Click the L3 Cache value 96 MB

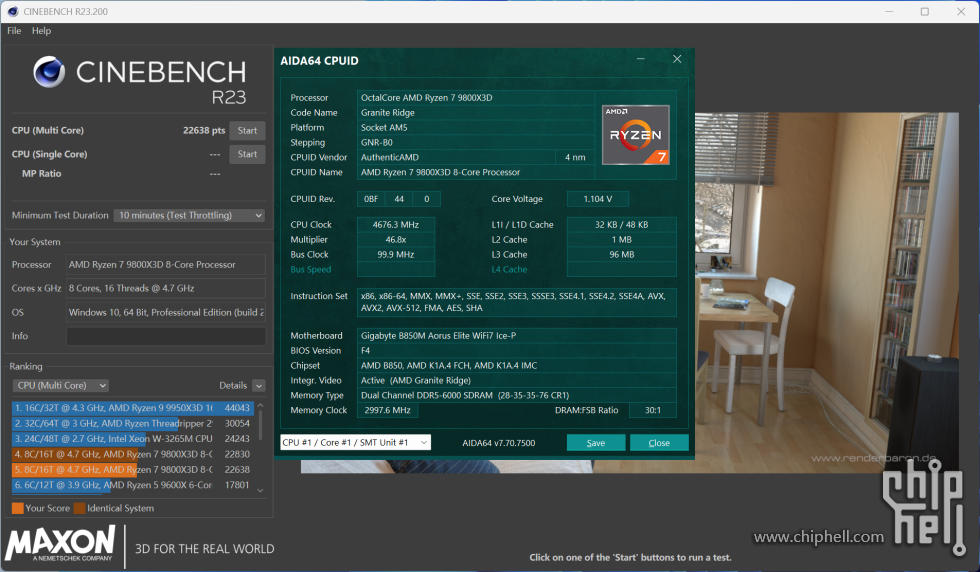coord(621,254)
